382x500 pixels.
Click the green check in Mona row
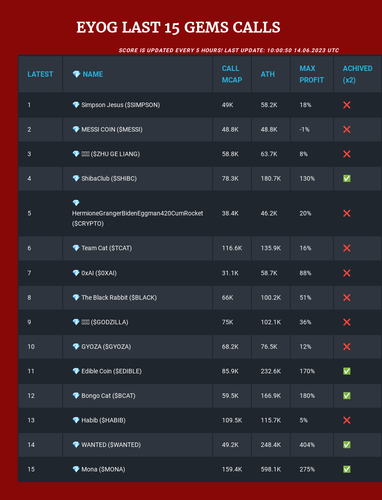point(347,469)
